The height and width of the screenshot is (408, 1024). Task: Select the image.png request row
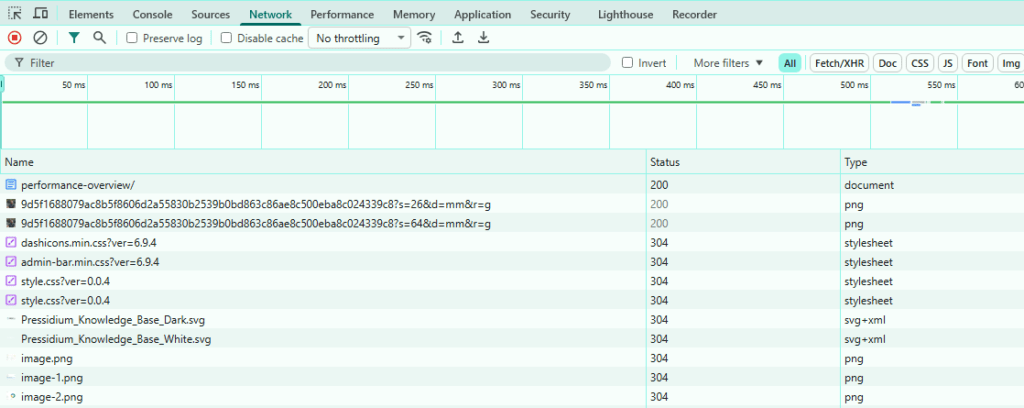512,359
